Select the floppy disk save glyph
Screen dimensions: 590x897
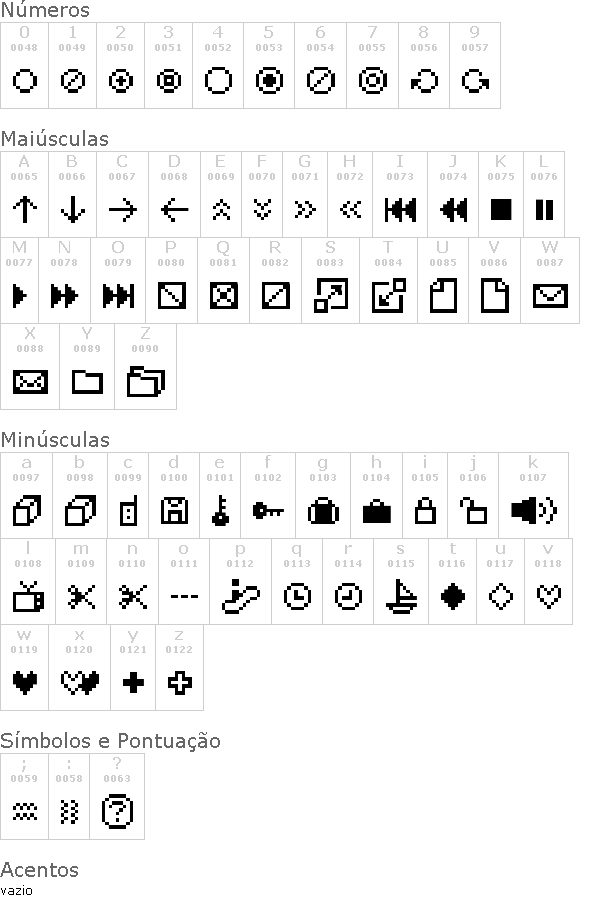pos(174,511)
